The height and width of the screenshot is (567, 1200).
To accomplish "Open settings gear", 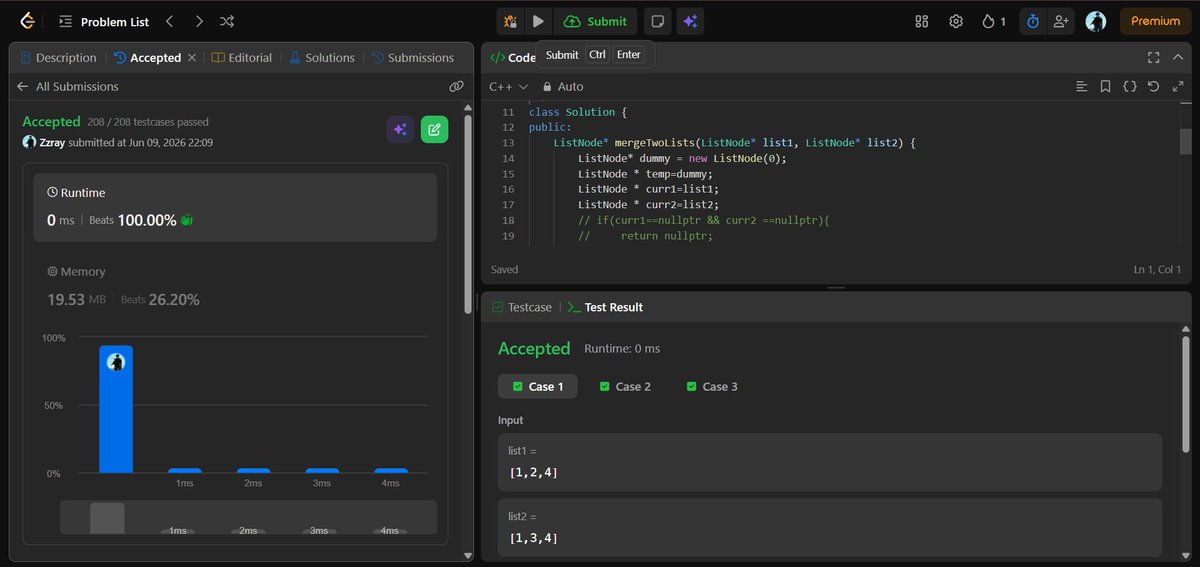I will click(x=956, y=21).
